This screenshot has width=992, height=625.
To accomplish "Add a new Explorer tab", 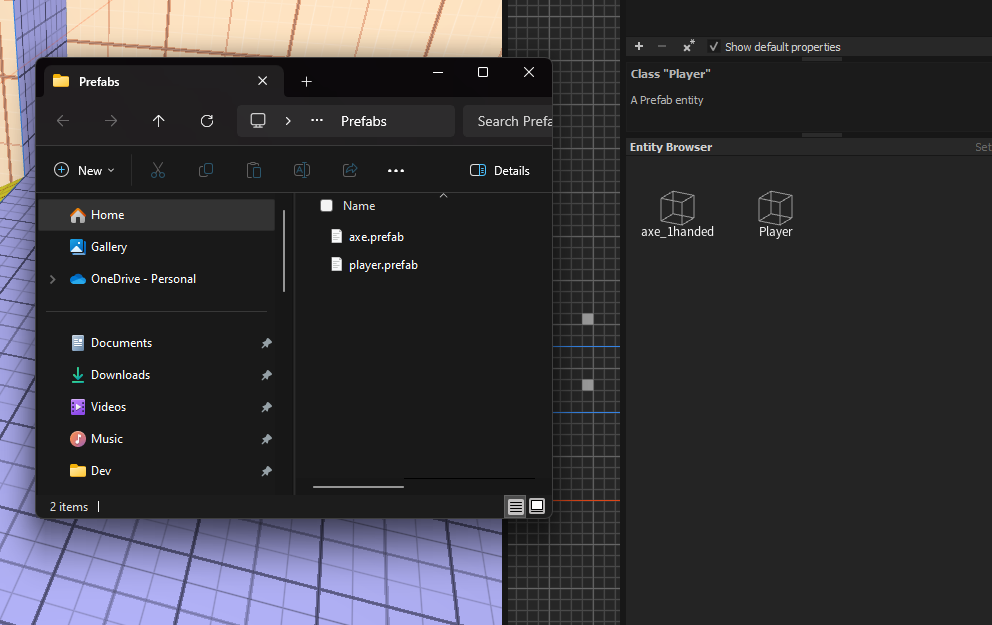I will pos(306,82).
